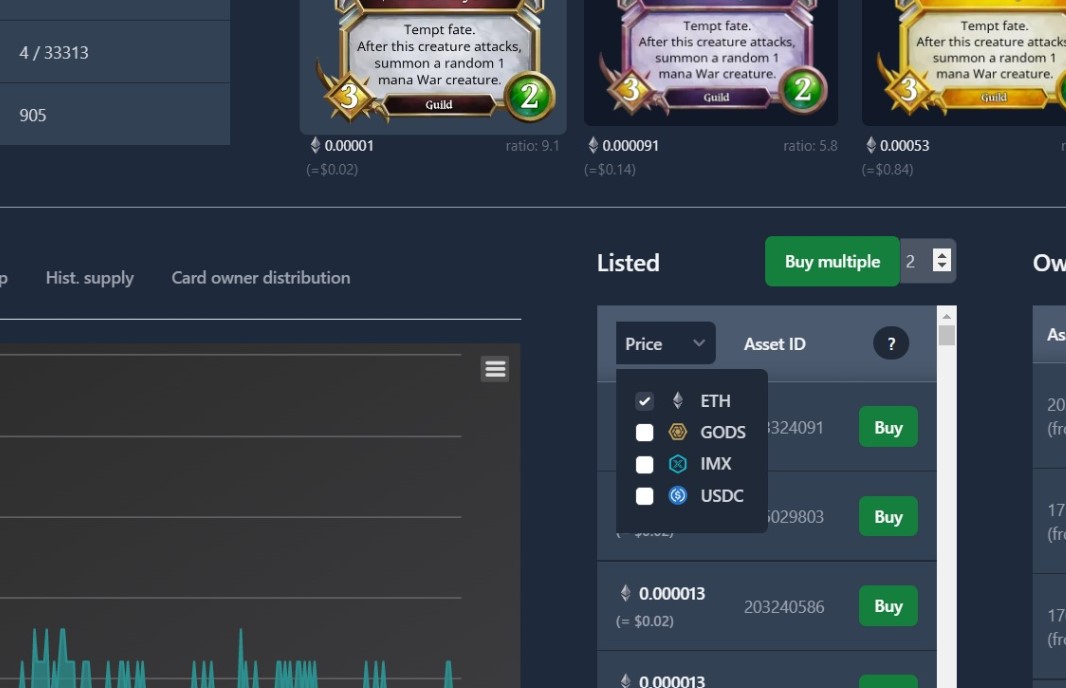The image size is (1066, 688).
Task: Click the Listed panel scrollbar thumb
Action: pos(946,335)
